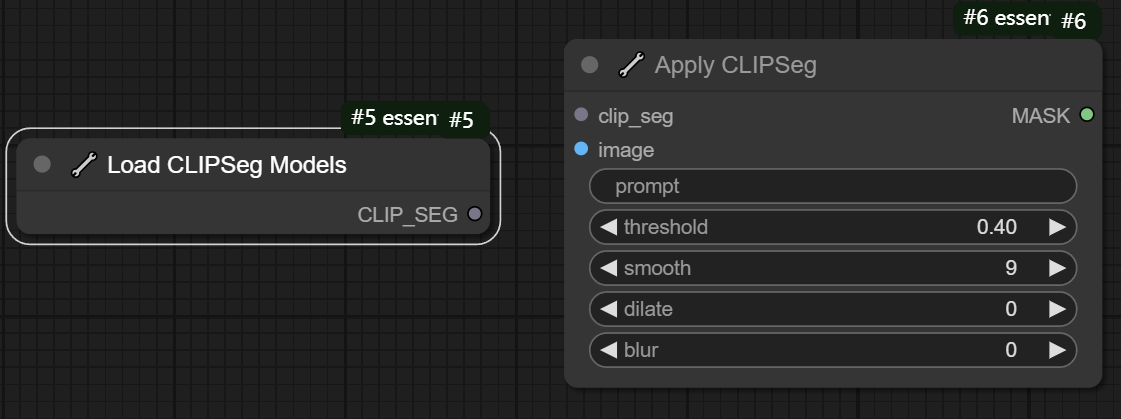Click the clip_seg input connector dot

[582, 115]
